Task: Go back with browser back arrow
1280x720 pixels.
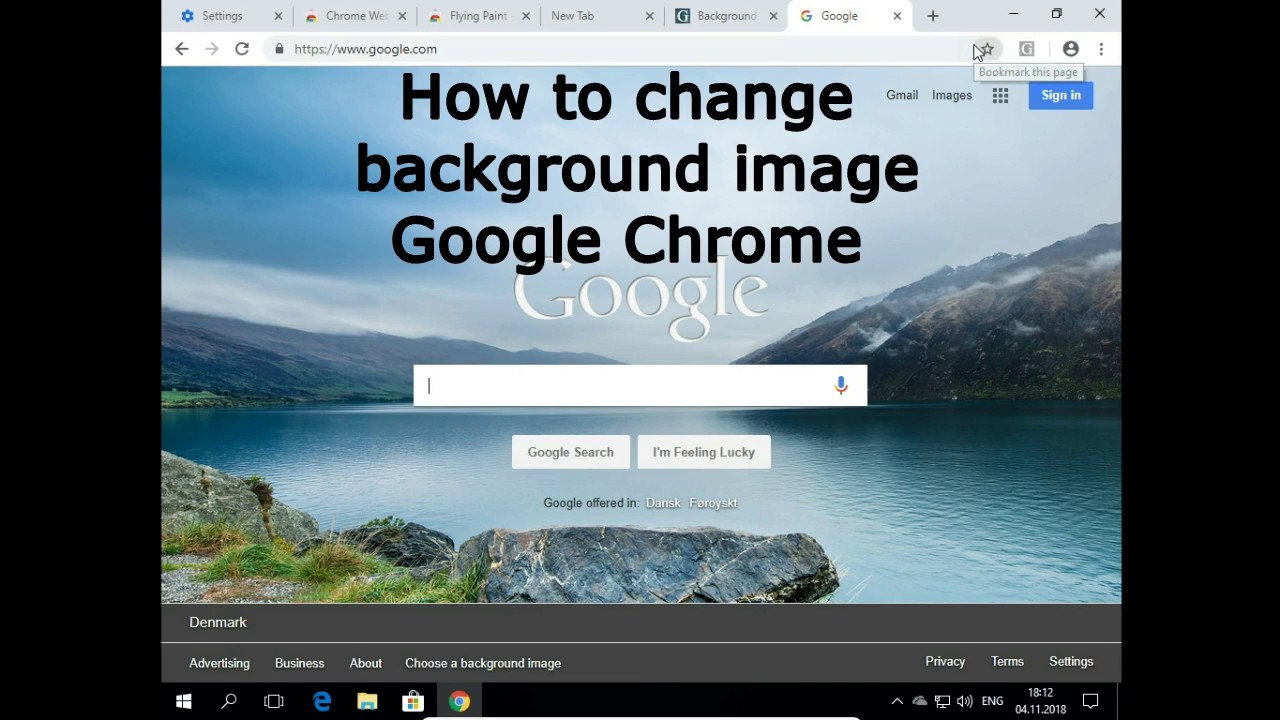Action: (181, 49)
